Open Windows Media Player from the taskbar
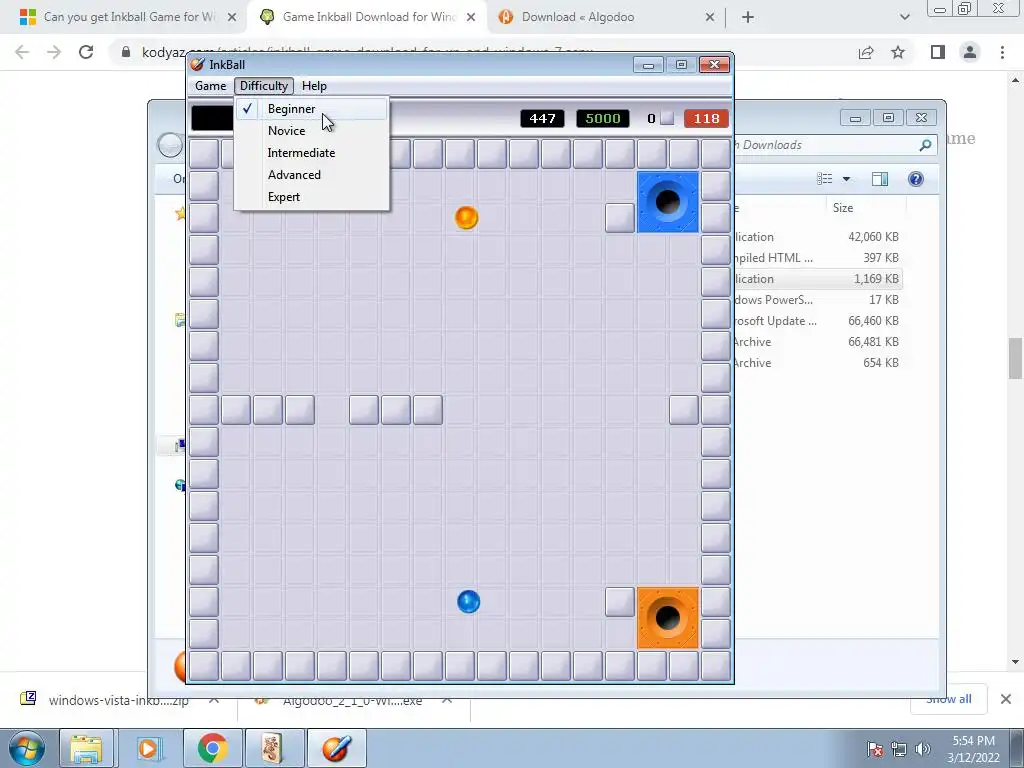The height and width of the screenshot is (768, 1024). click(x=148, y=748)
